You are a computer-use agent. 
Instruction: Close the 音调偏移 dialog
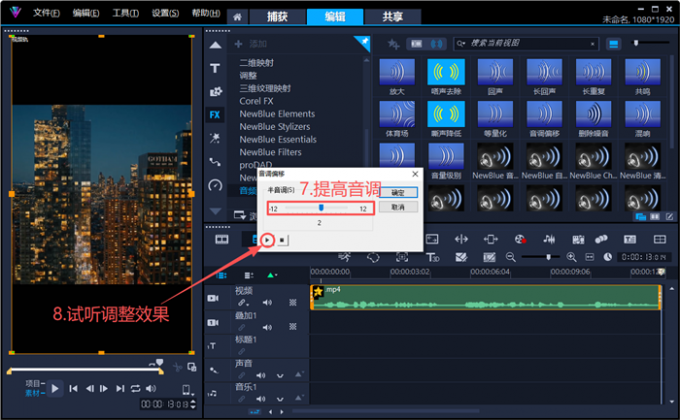point(415,174)
